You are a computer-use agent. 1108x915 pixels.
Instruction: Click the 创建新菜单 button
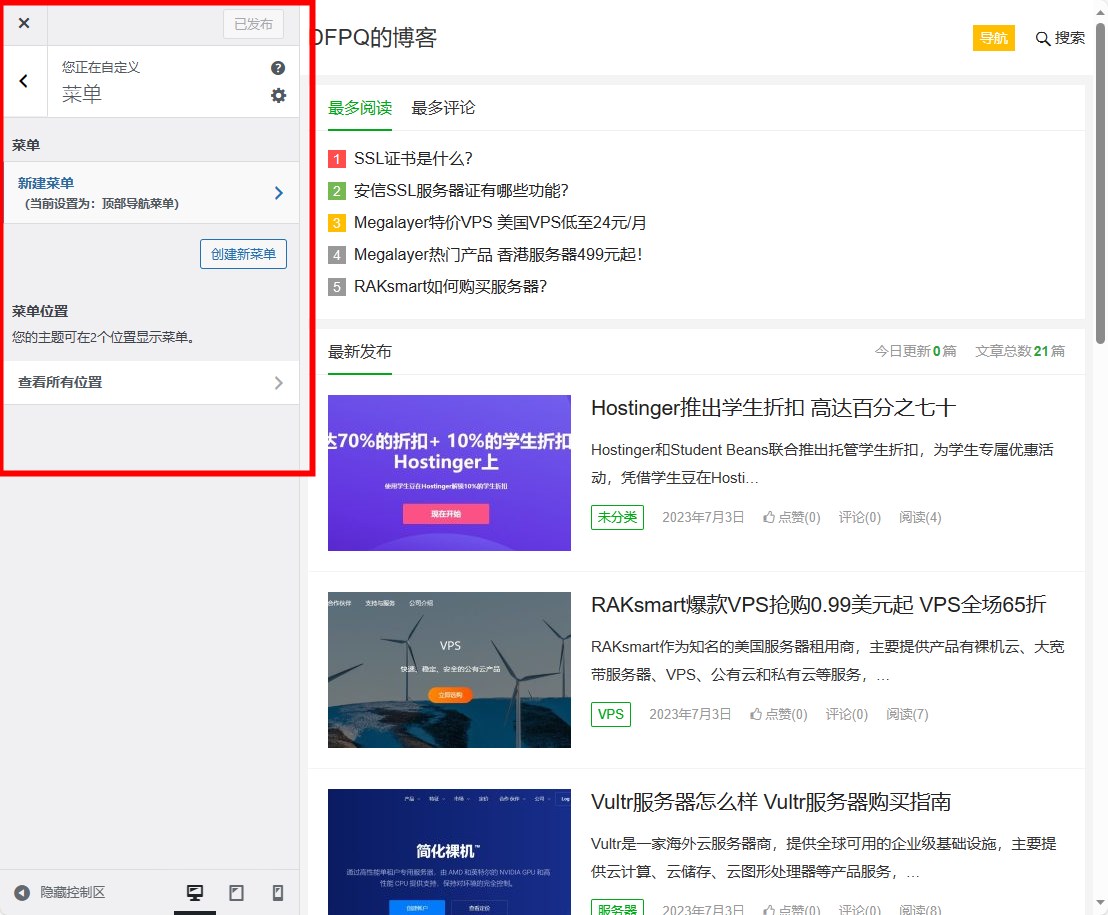[243, 254]
